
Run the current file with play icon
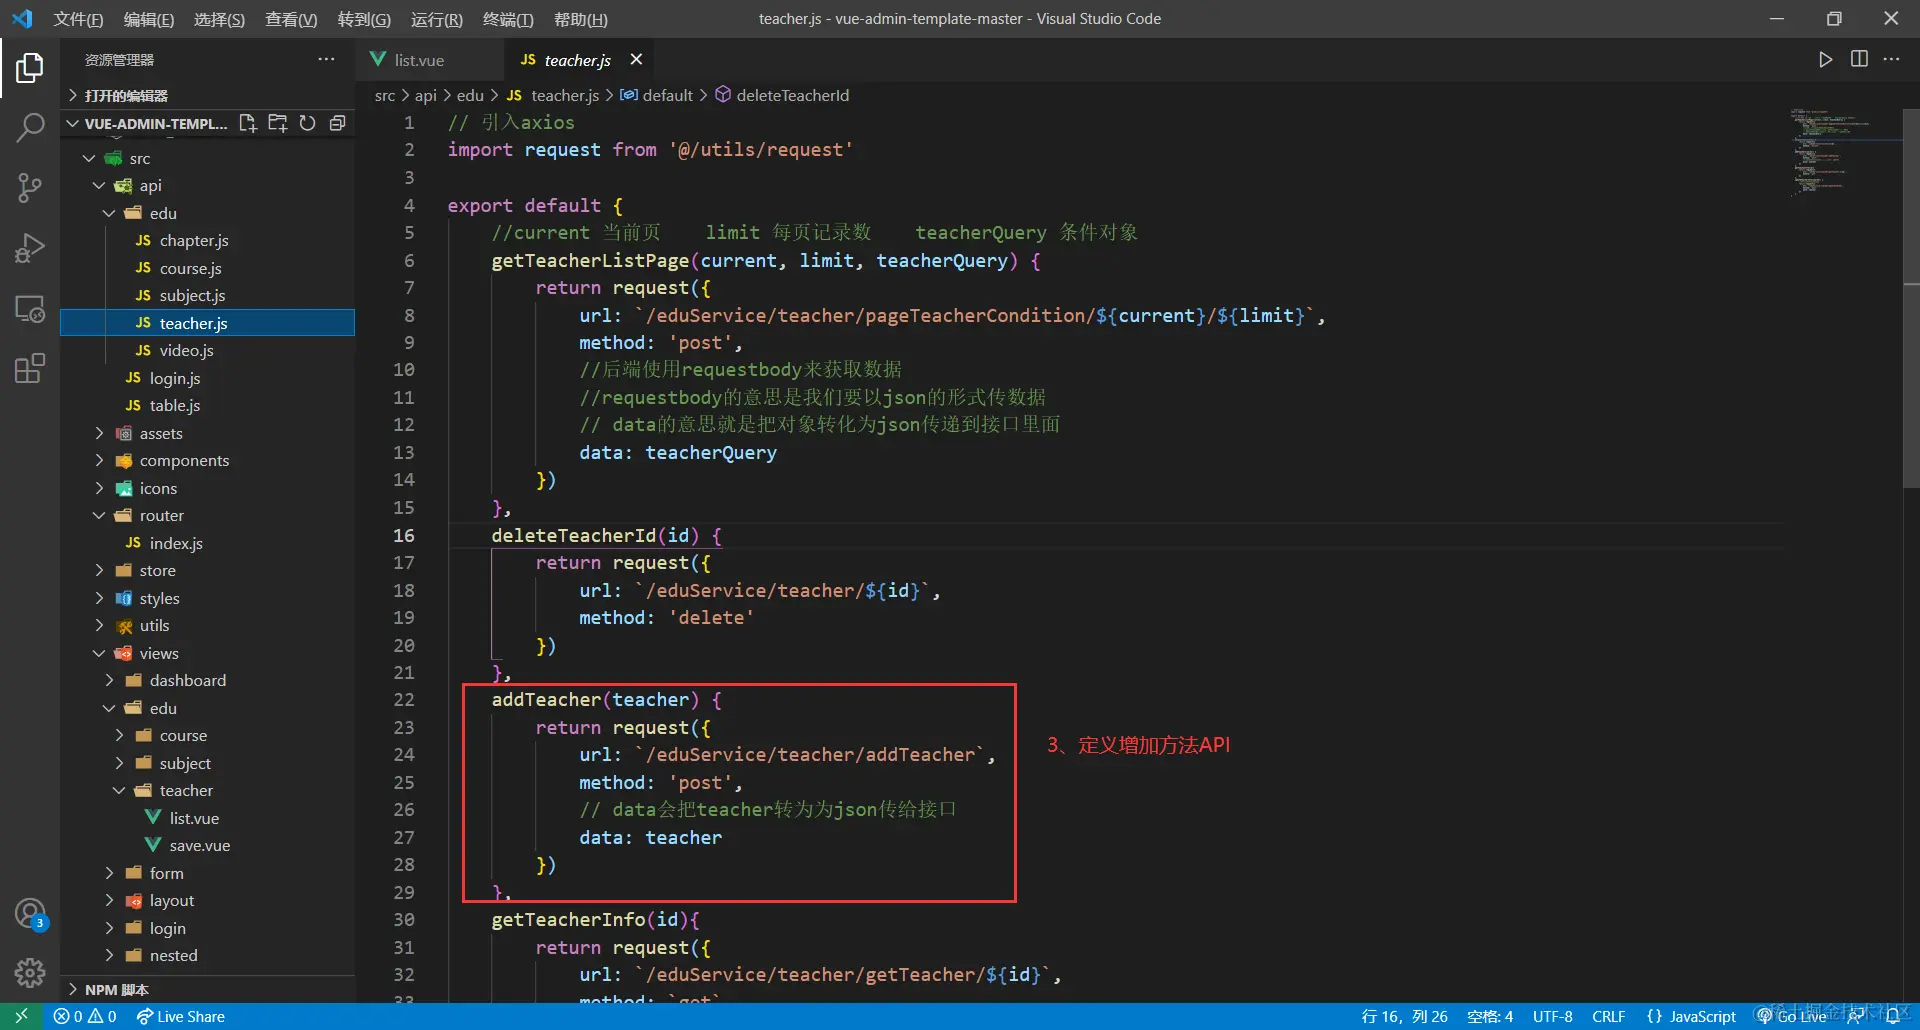(1825, 60)
